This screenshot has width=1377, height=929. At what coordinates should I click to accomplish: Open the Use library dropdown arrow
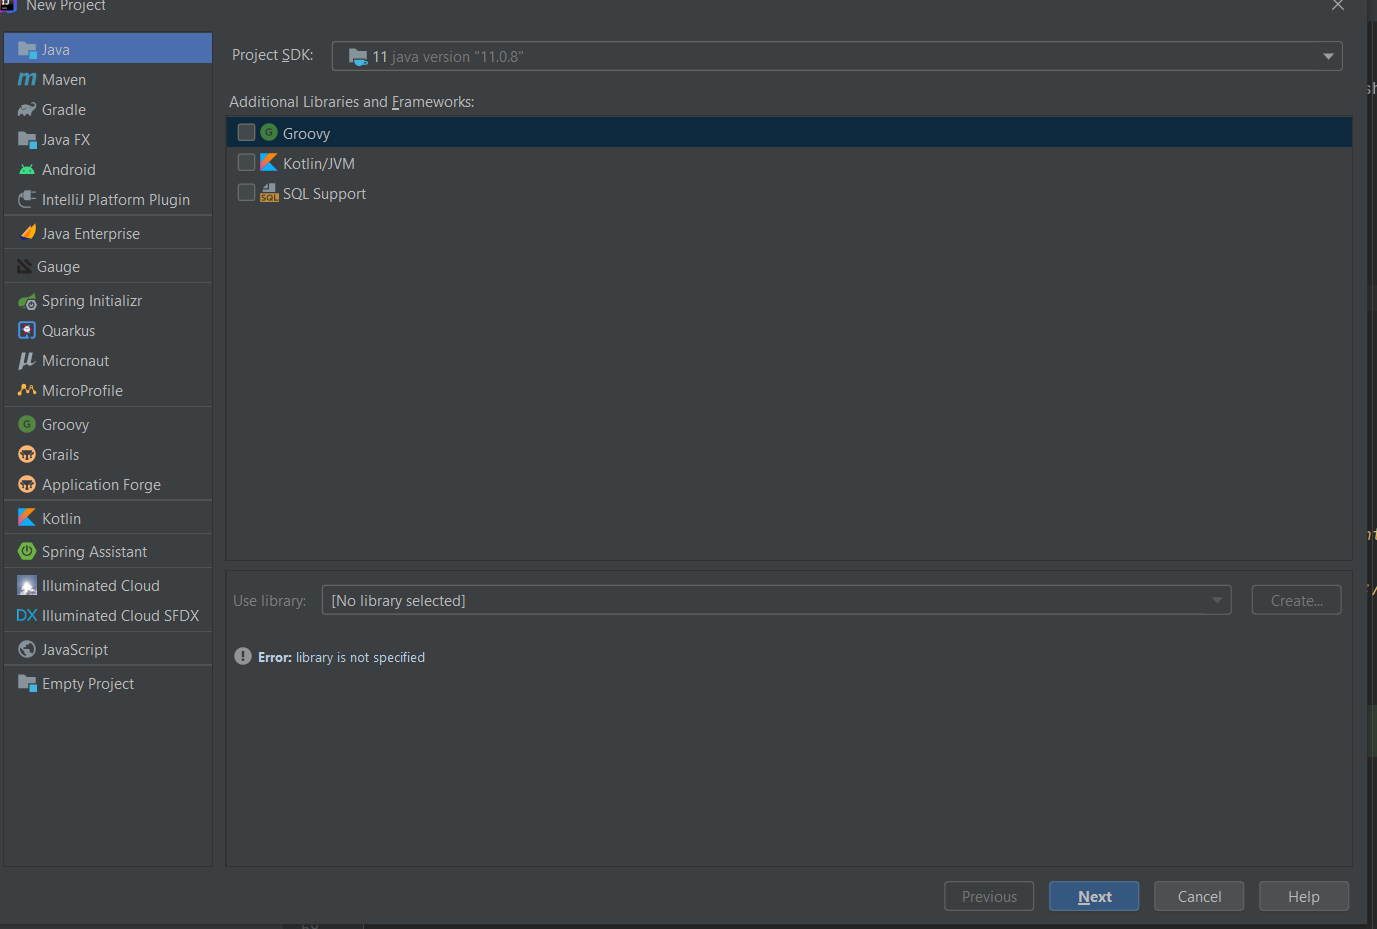pyautogui.click(x=1217, y=600)
